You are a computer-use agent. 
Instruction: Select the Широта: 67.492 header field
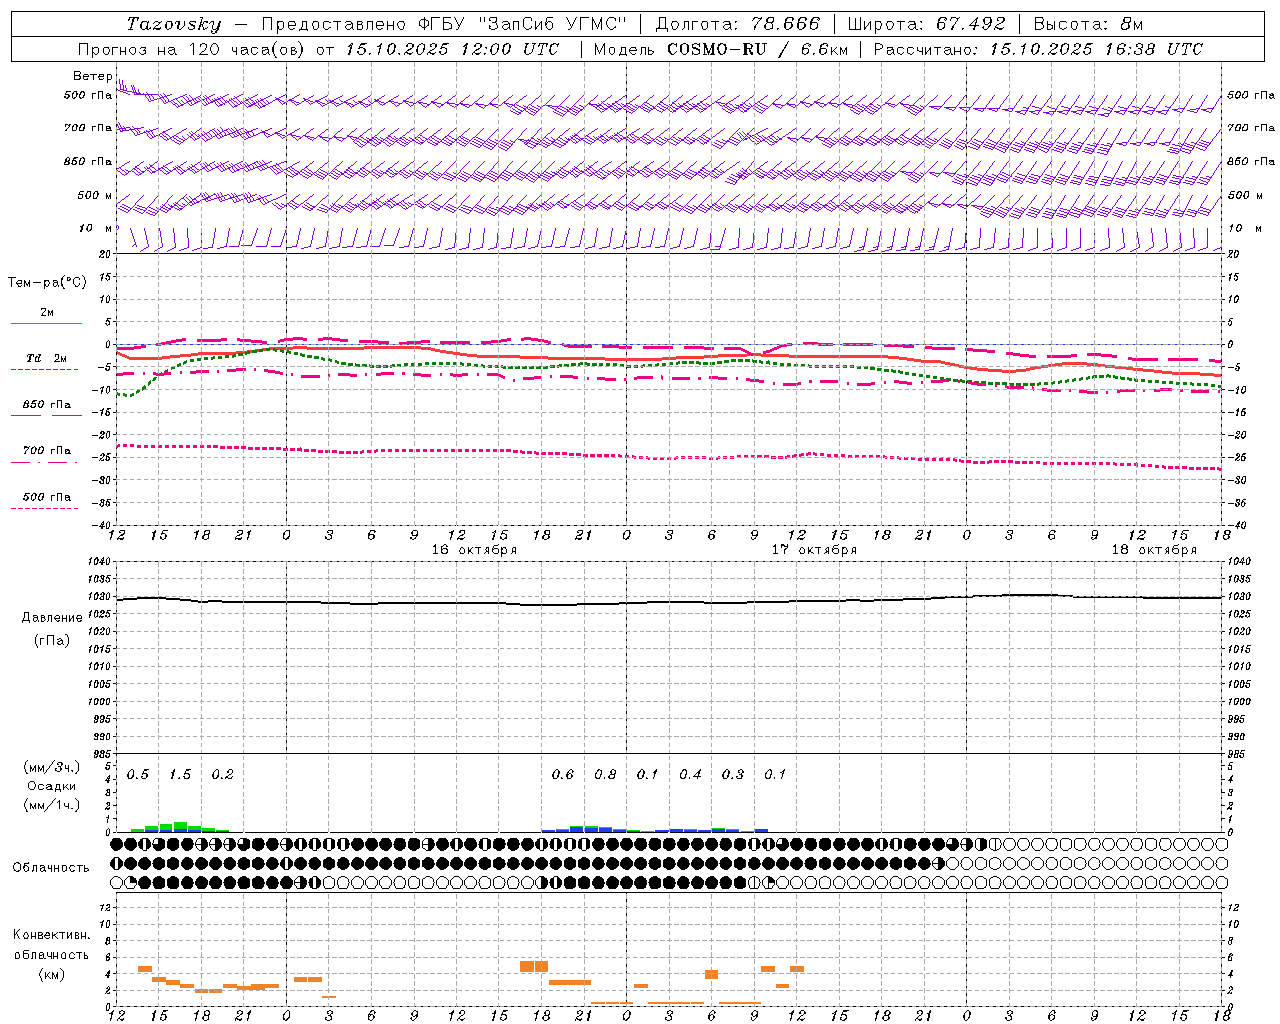pyautogui.click(x=926, y=24)
